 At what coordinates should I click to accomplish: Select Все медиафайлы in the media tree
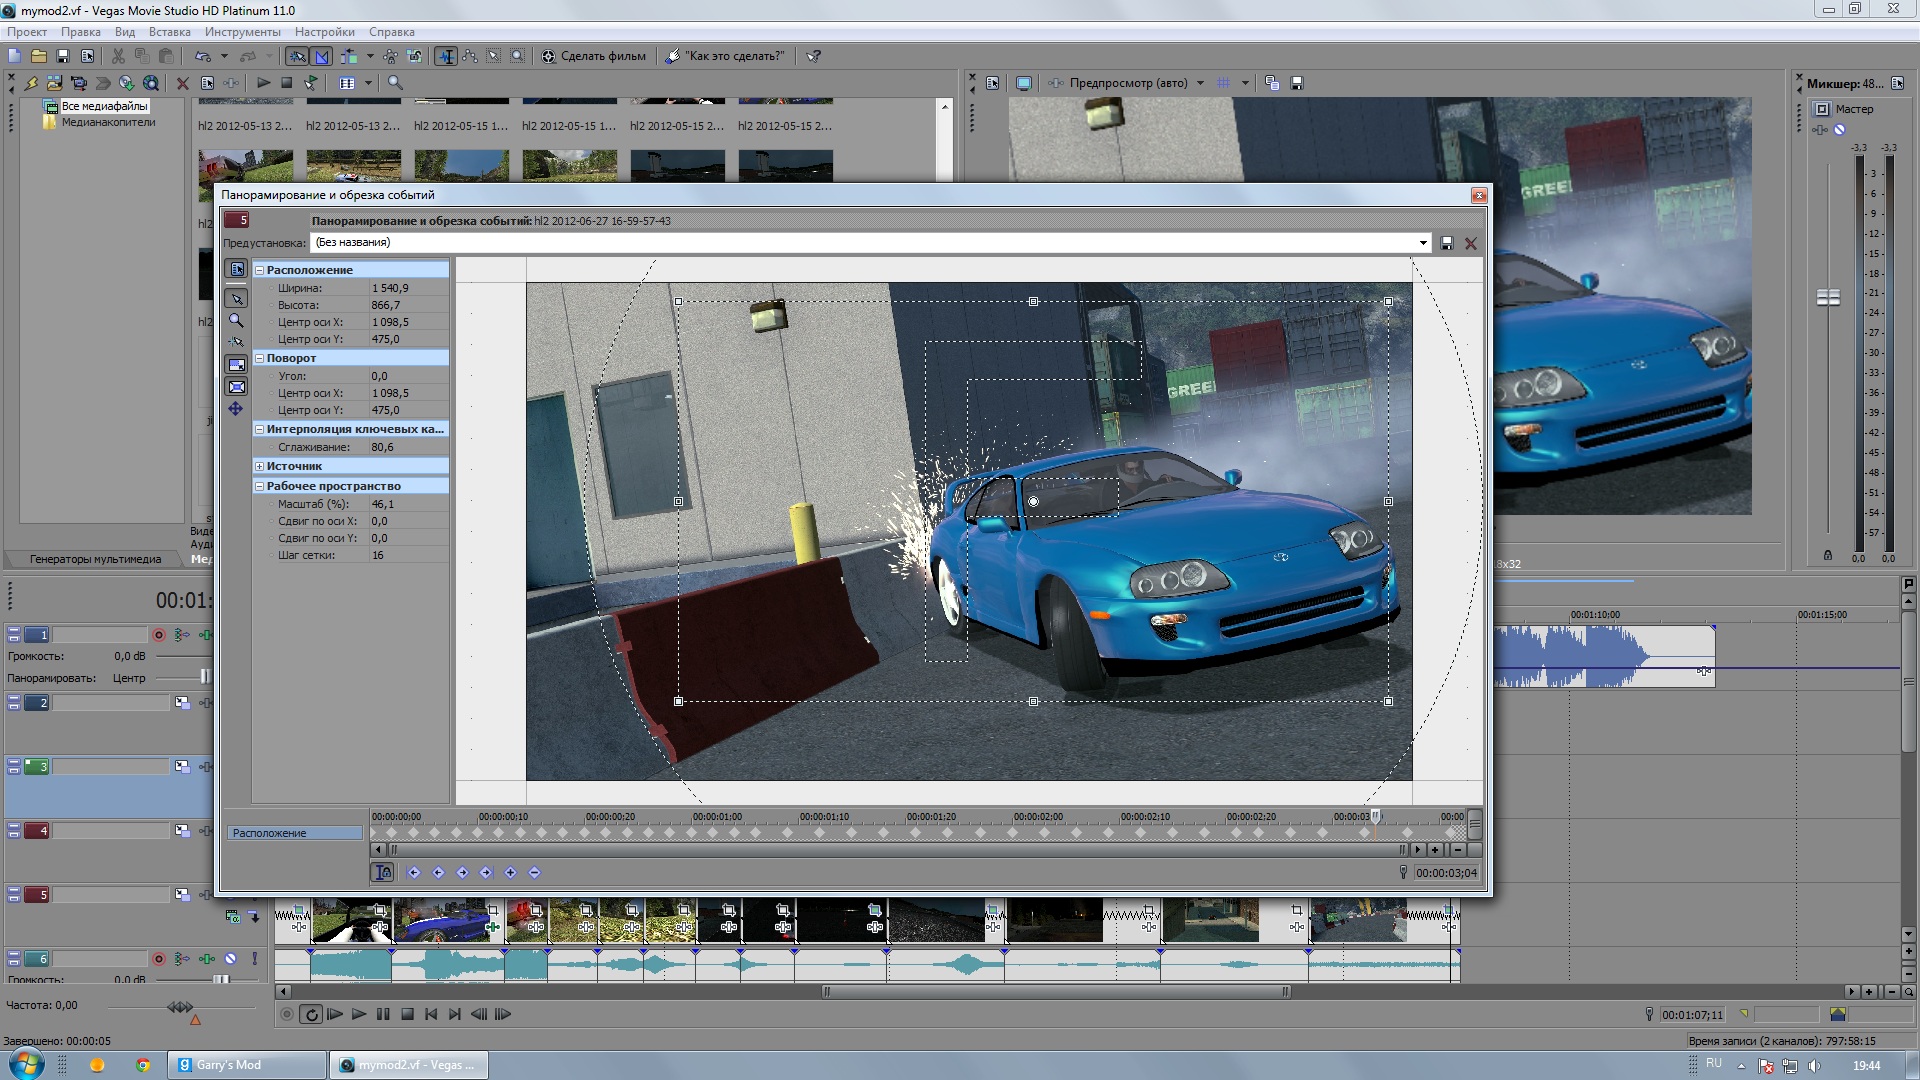104,106
